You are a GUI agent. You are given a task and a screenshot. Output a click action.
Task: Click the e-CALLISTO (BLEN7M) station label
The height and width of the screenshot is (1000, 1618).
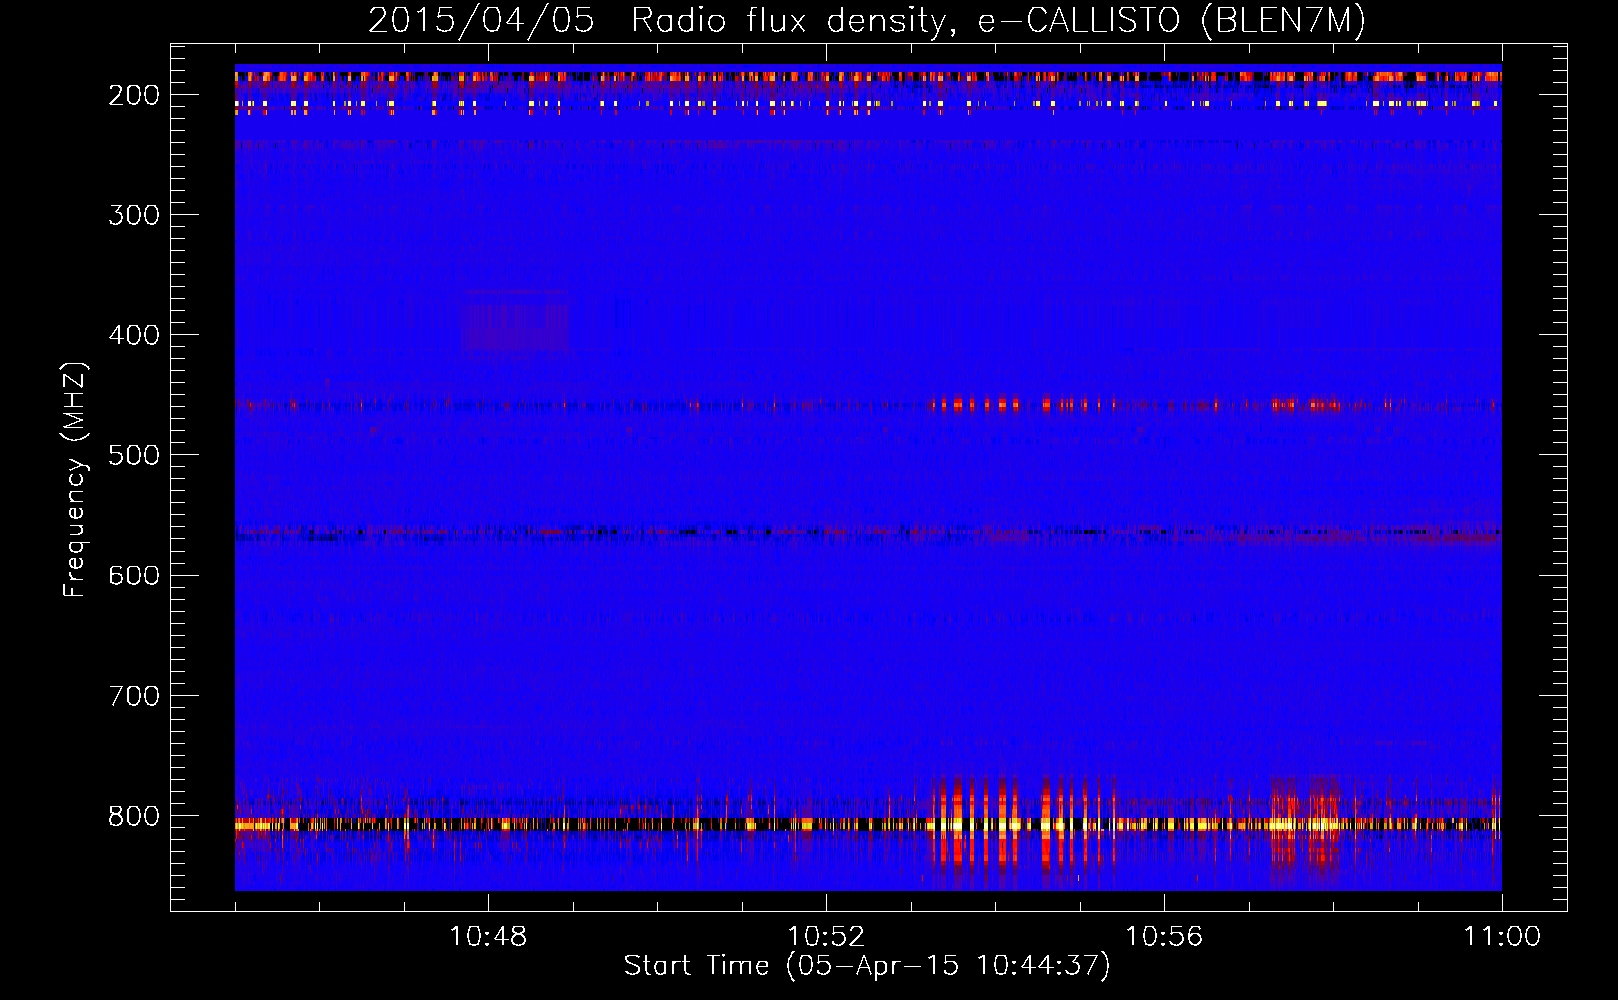pyautogui.click(x=1173, y=21)
